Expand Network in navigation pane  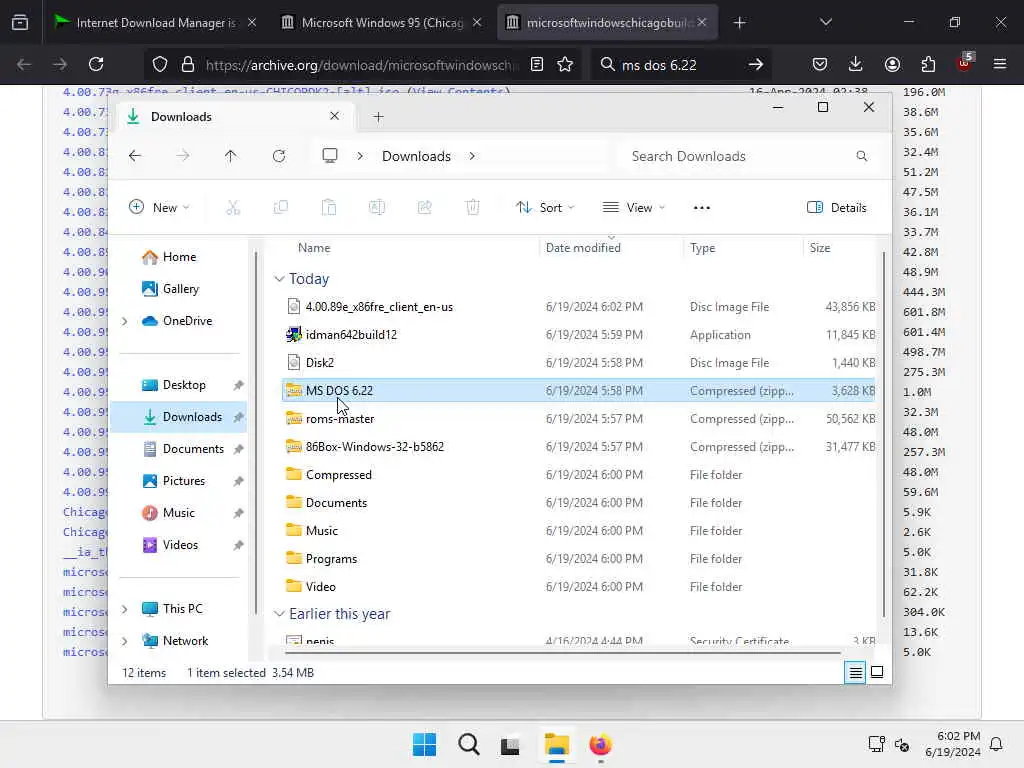point(125,641)
